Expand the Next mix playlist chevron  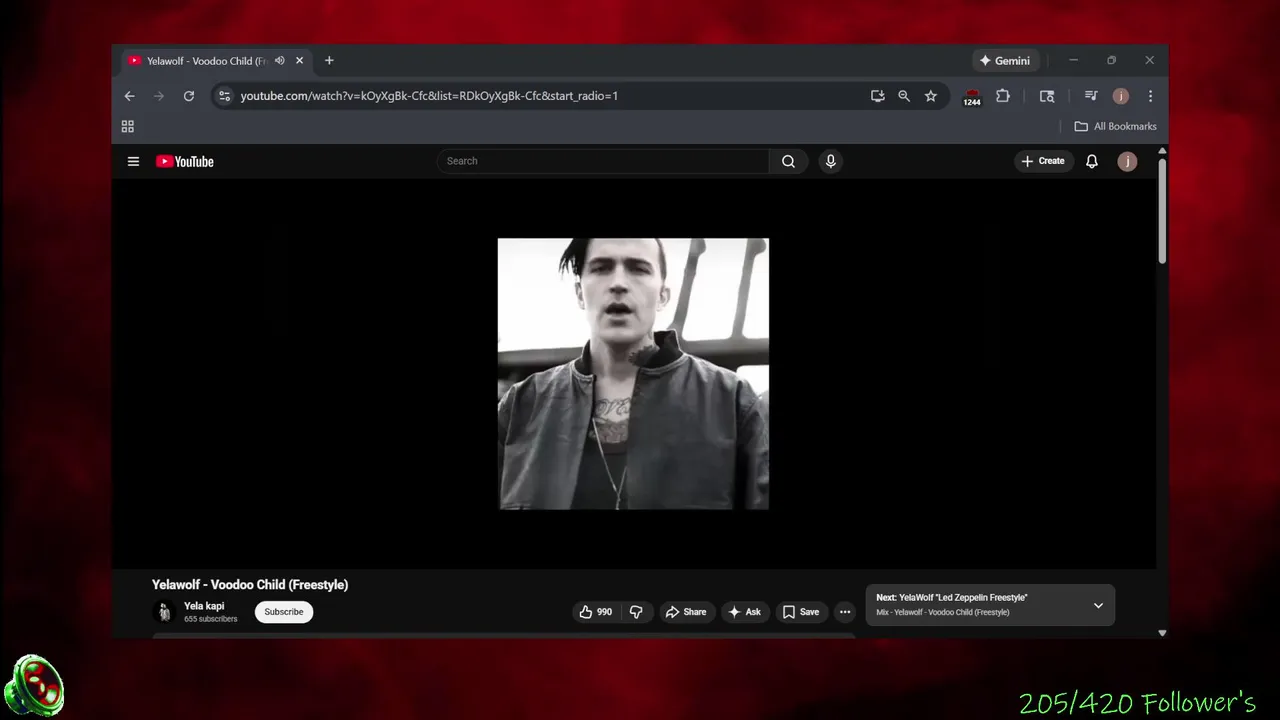click(x=1098, y=605)
